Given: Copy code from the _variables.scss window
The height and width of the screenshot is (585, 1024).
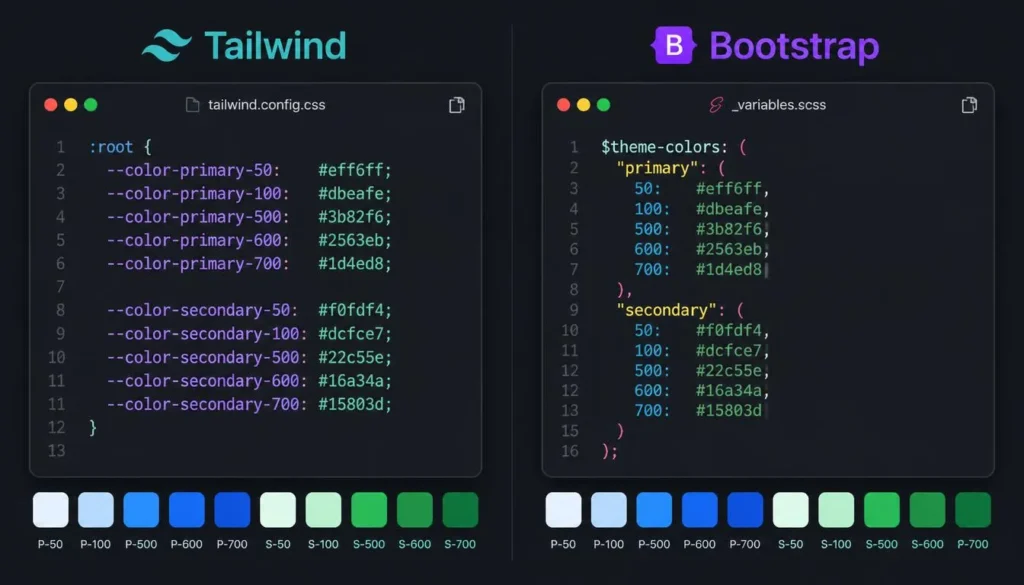Looking at the screenshot, I should (x=969, y=105).
